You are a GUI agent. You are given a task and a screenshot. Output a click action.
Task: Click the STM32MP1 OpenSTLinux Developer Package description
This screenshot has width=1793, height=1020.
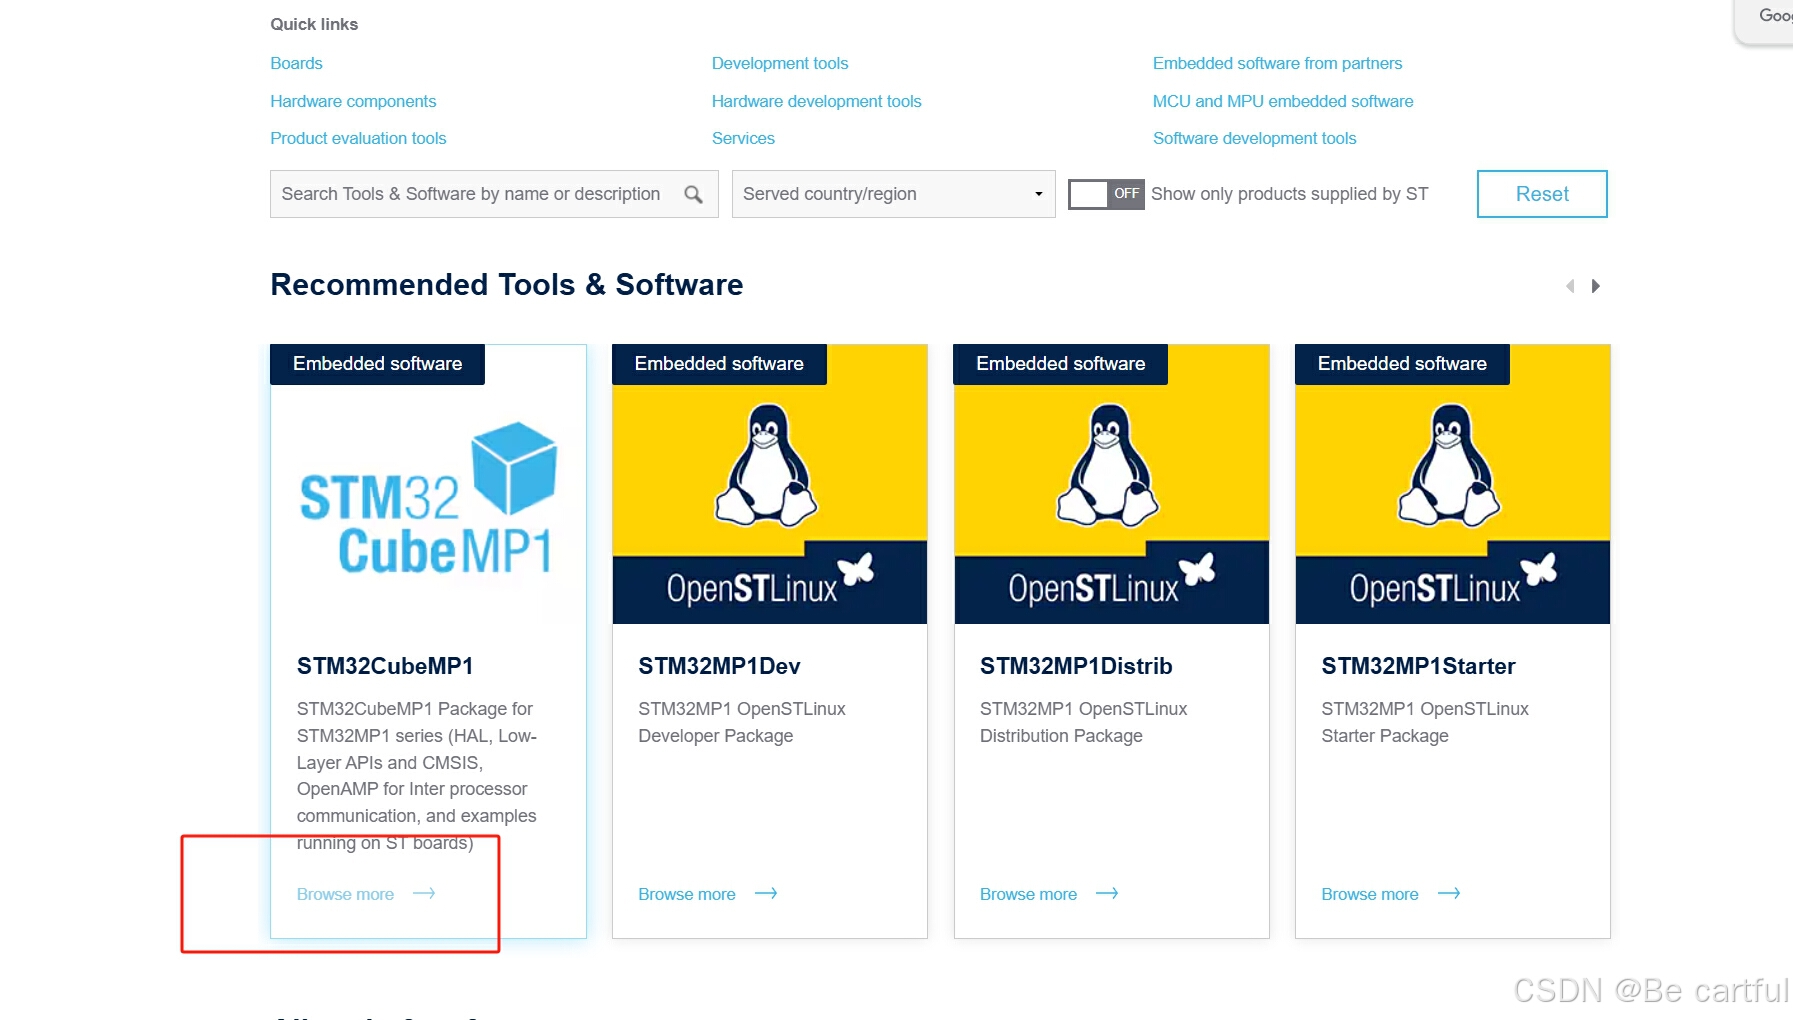(x=742, y=722)
